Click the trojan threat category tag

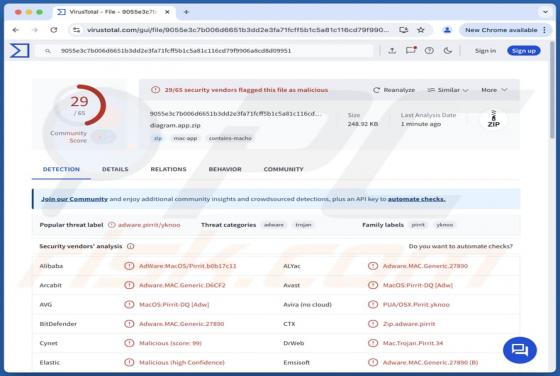(304, 225)
